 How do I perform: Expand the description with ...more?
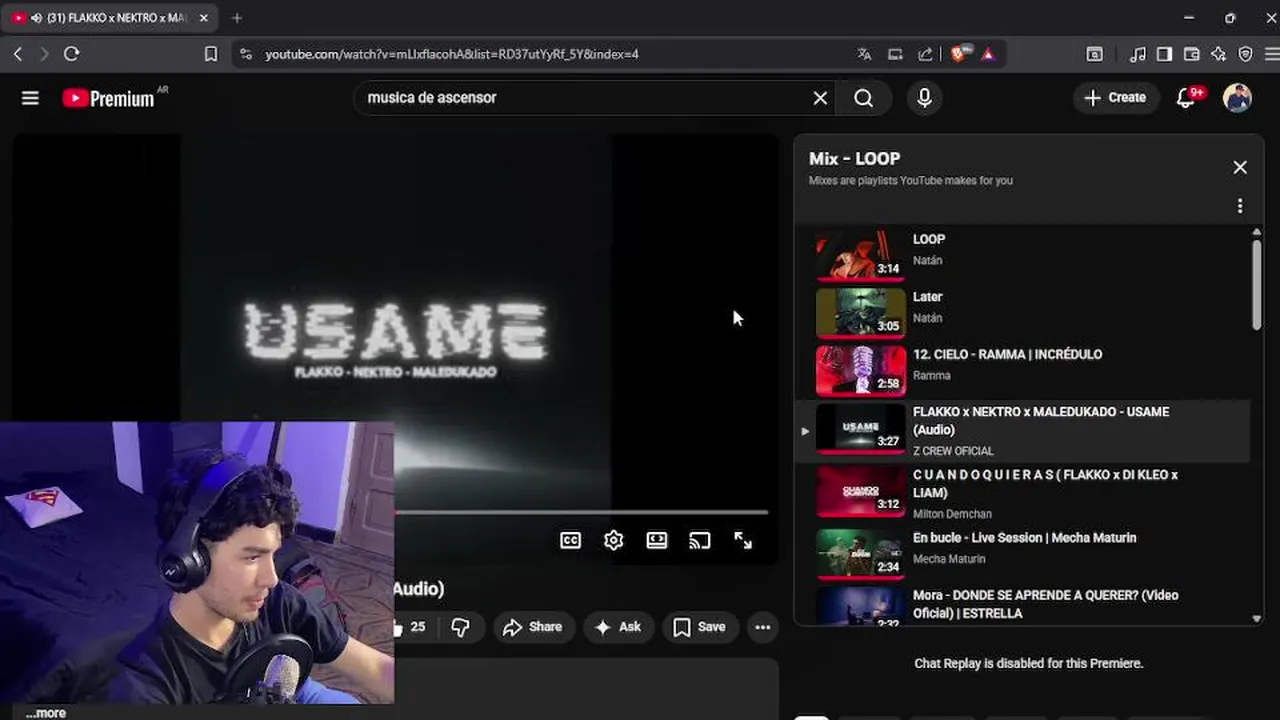(46, 713)
